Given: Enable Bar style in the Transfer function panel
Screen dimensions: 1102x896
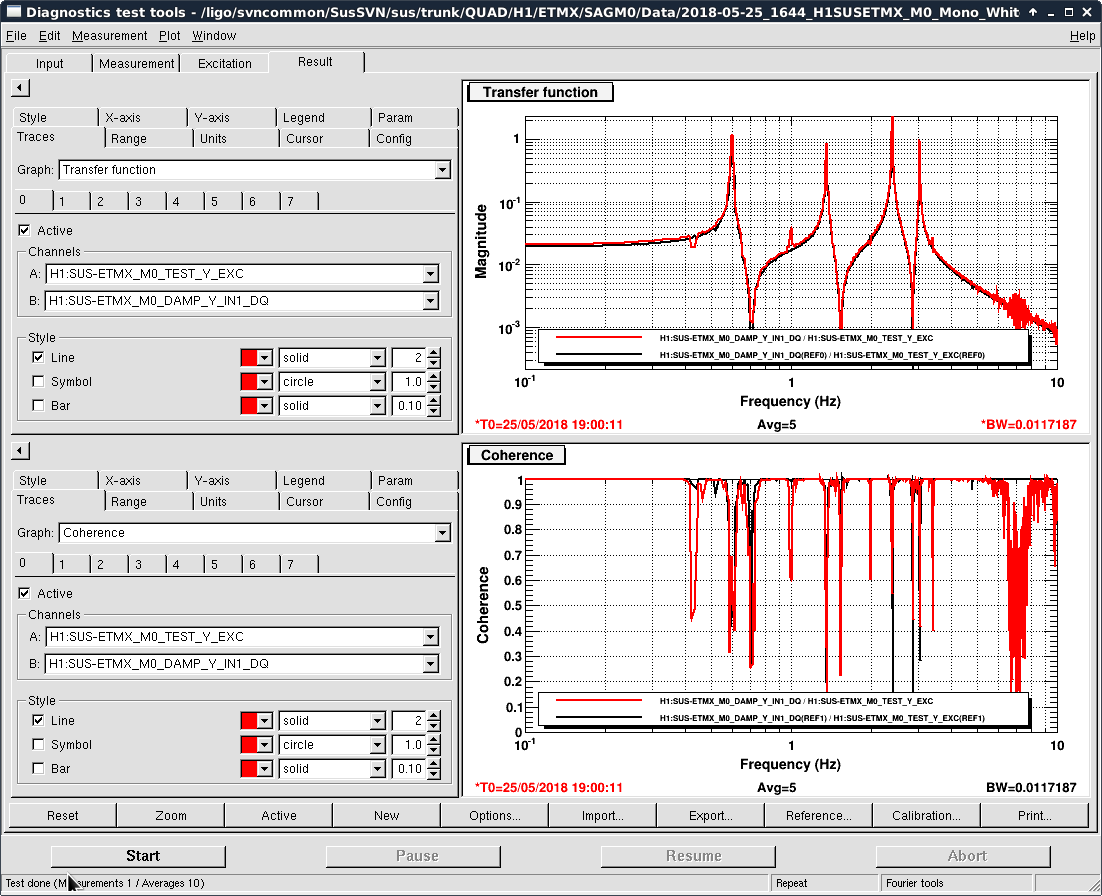Looking at the screenshot, I should [x=38, y=406].
